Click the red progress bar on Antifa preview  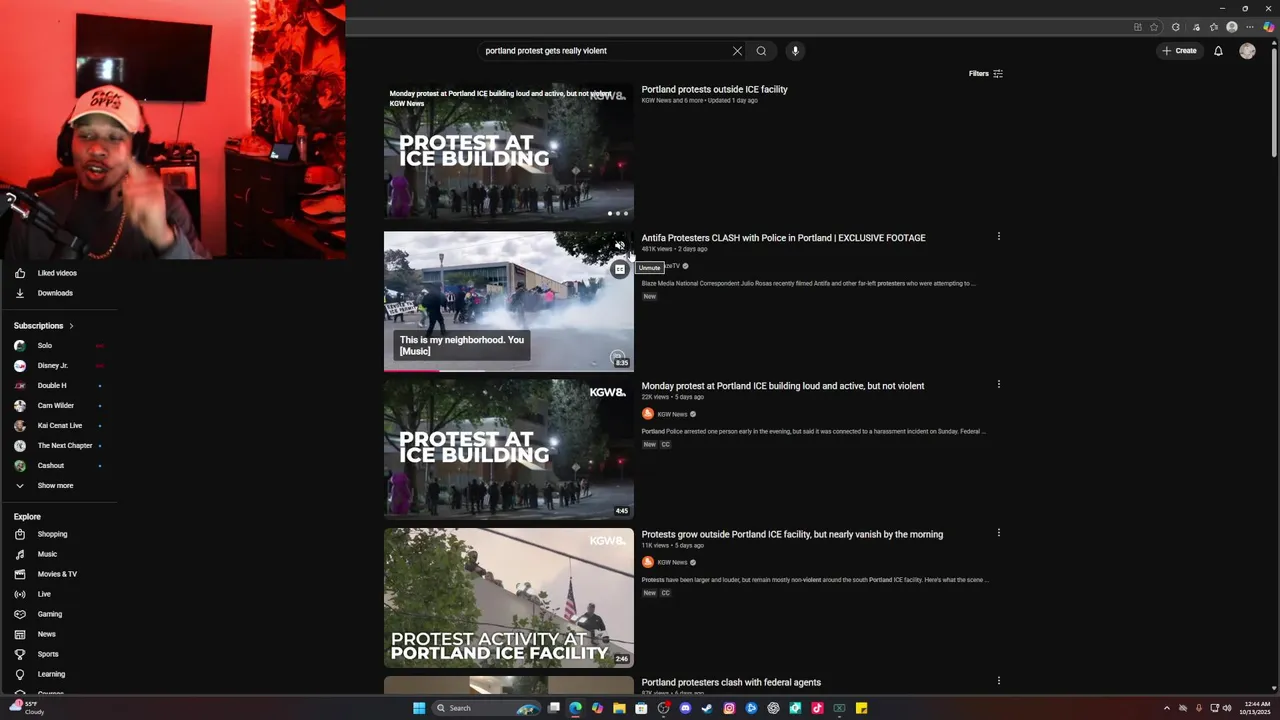point(411,371)
